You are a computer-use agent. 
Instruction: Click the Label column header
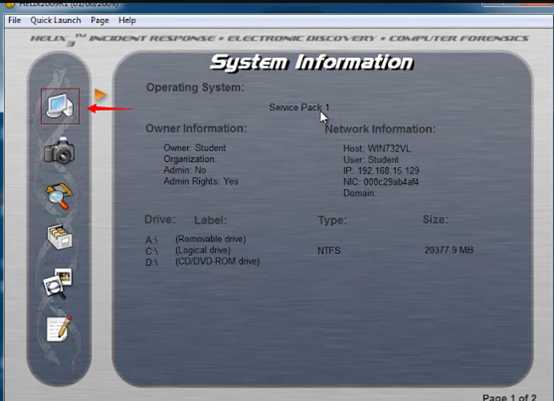click(210, 220)
